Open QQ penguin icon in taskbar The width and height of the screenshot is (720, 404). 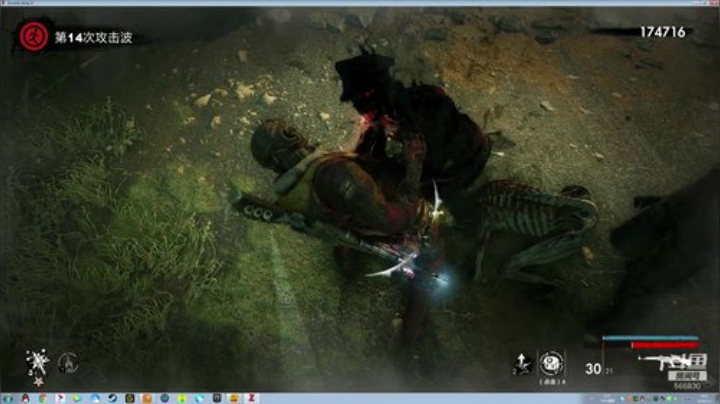[x=26, y=398]
